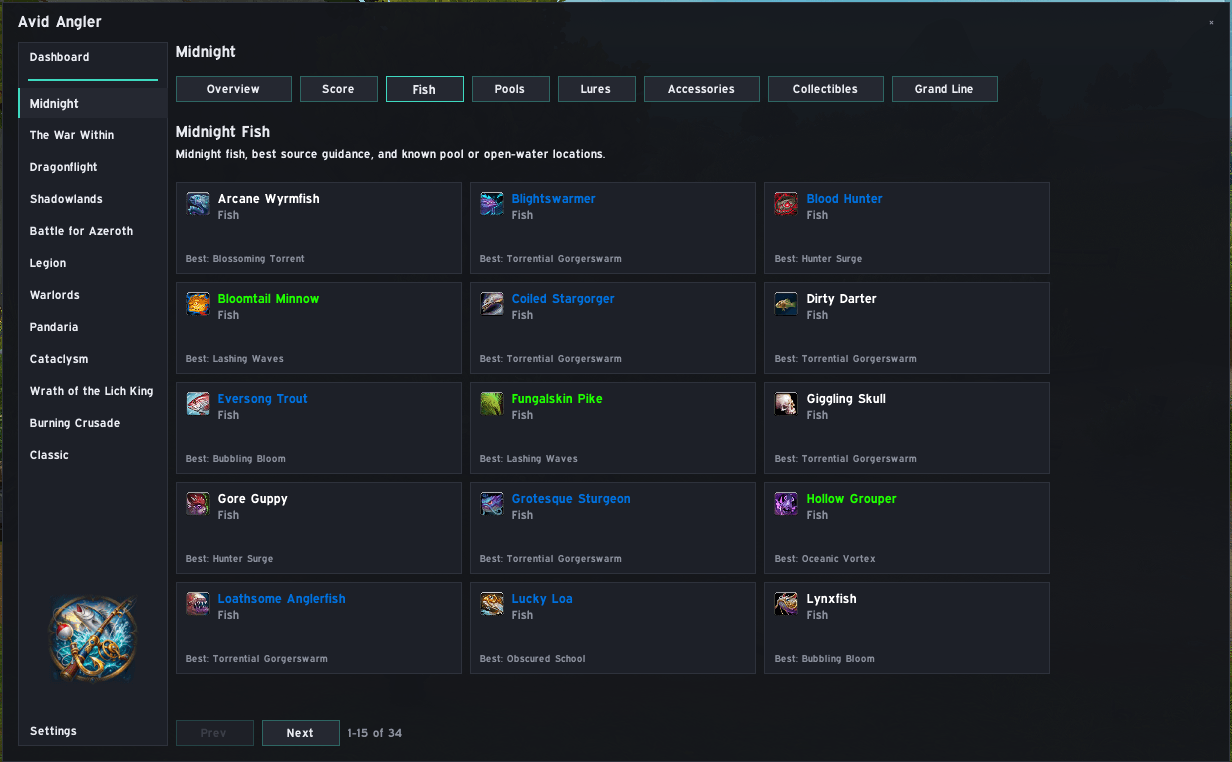Viewport: 1232px width, 762px height.
Task: Switch to the Score tab
Action: pyautogui.click(x=338, y=89)
